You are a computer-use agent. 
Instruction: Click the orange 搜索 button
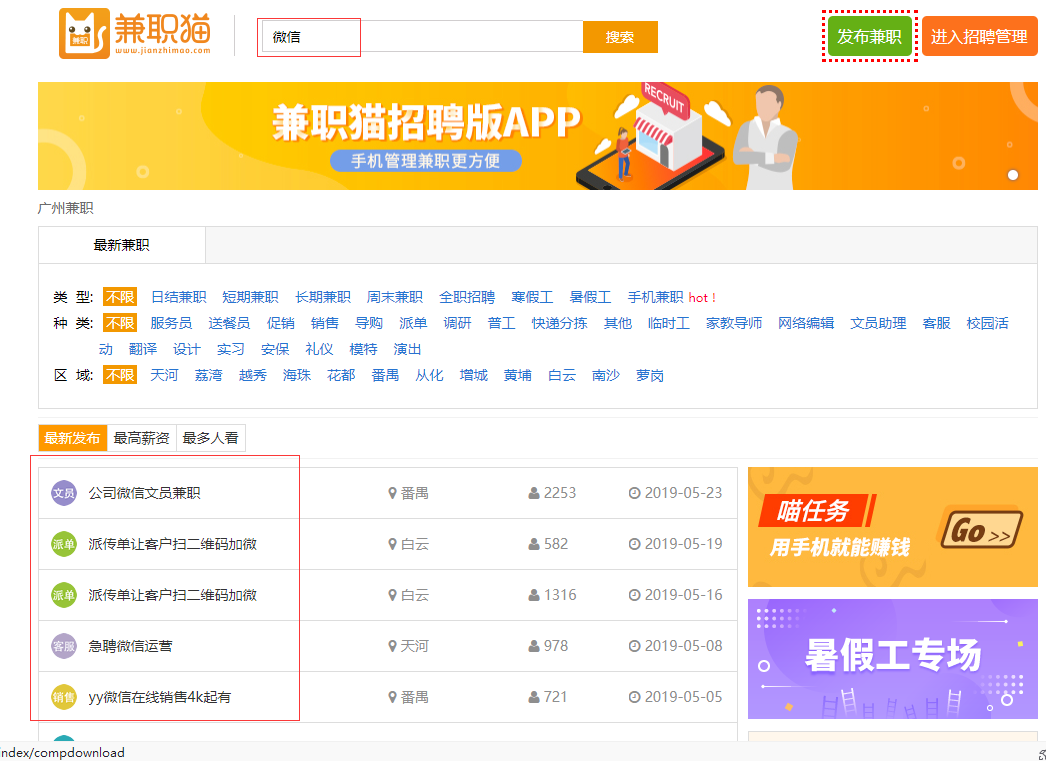pyautogui.click(x=620, y=37)
